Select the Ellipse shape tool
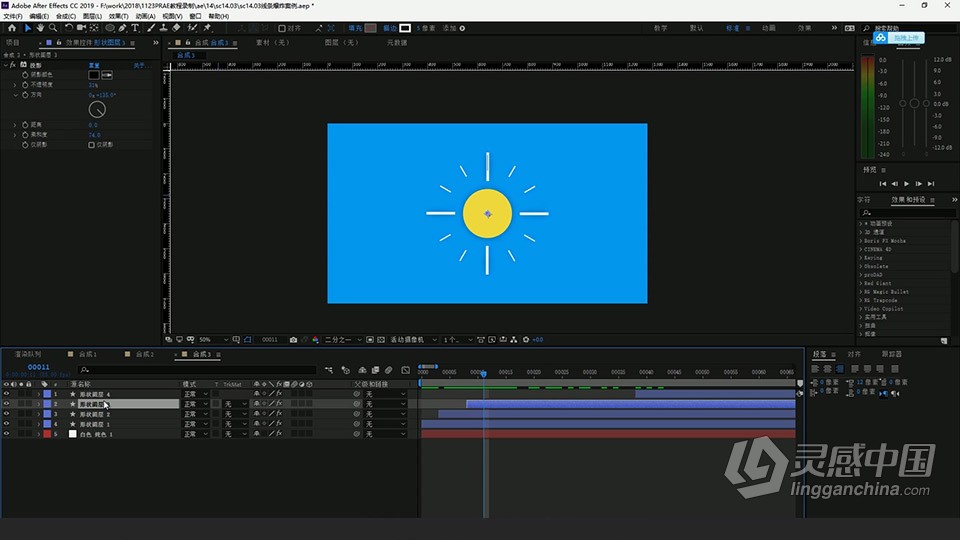This screenshot has width=960, height=540. 110,28
